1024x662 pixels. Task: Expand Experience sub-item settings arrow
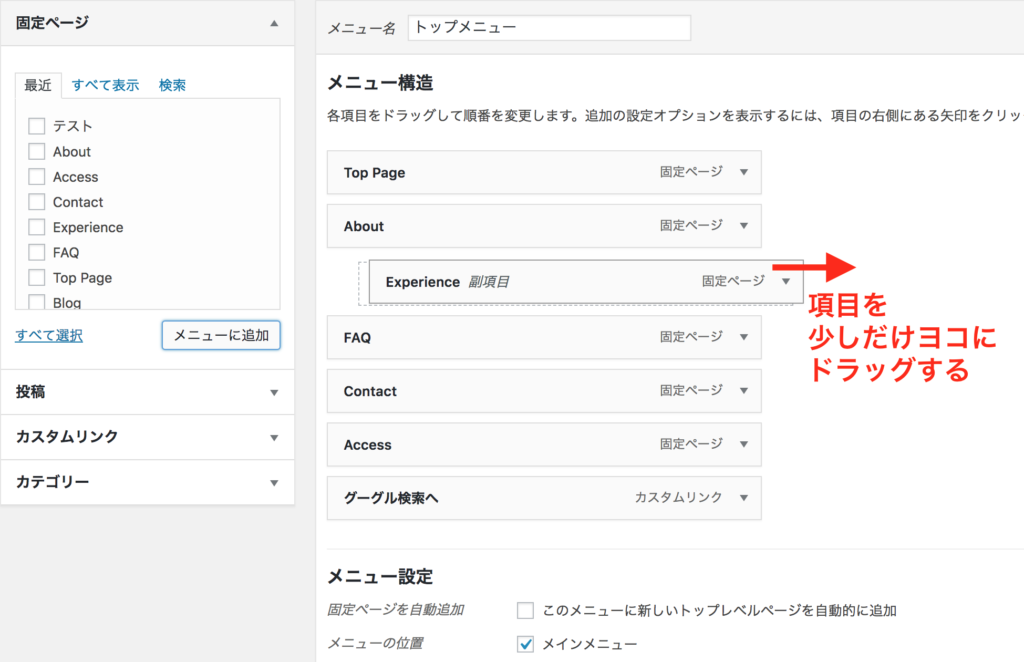tap(785, 282)
